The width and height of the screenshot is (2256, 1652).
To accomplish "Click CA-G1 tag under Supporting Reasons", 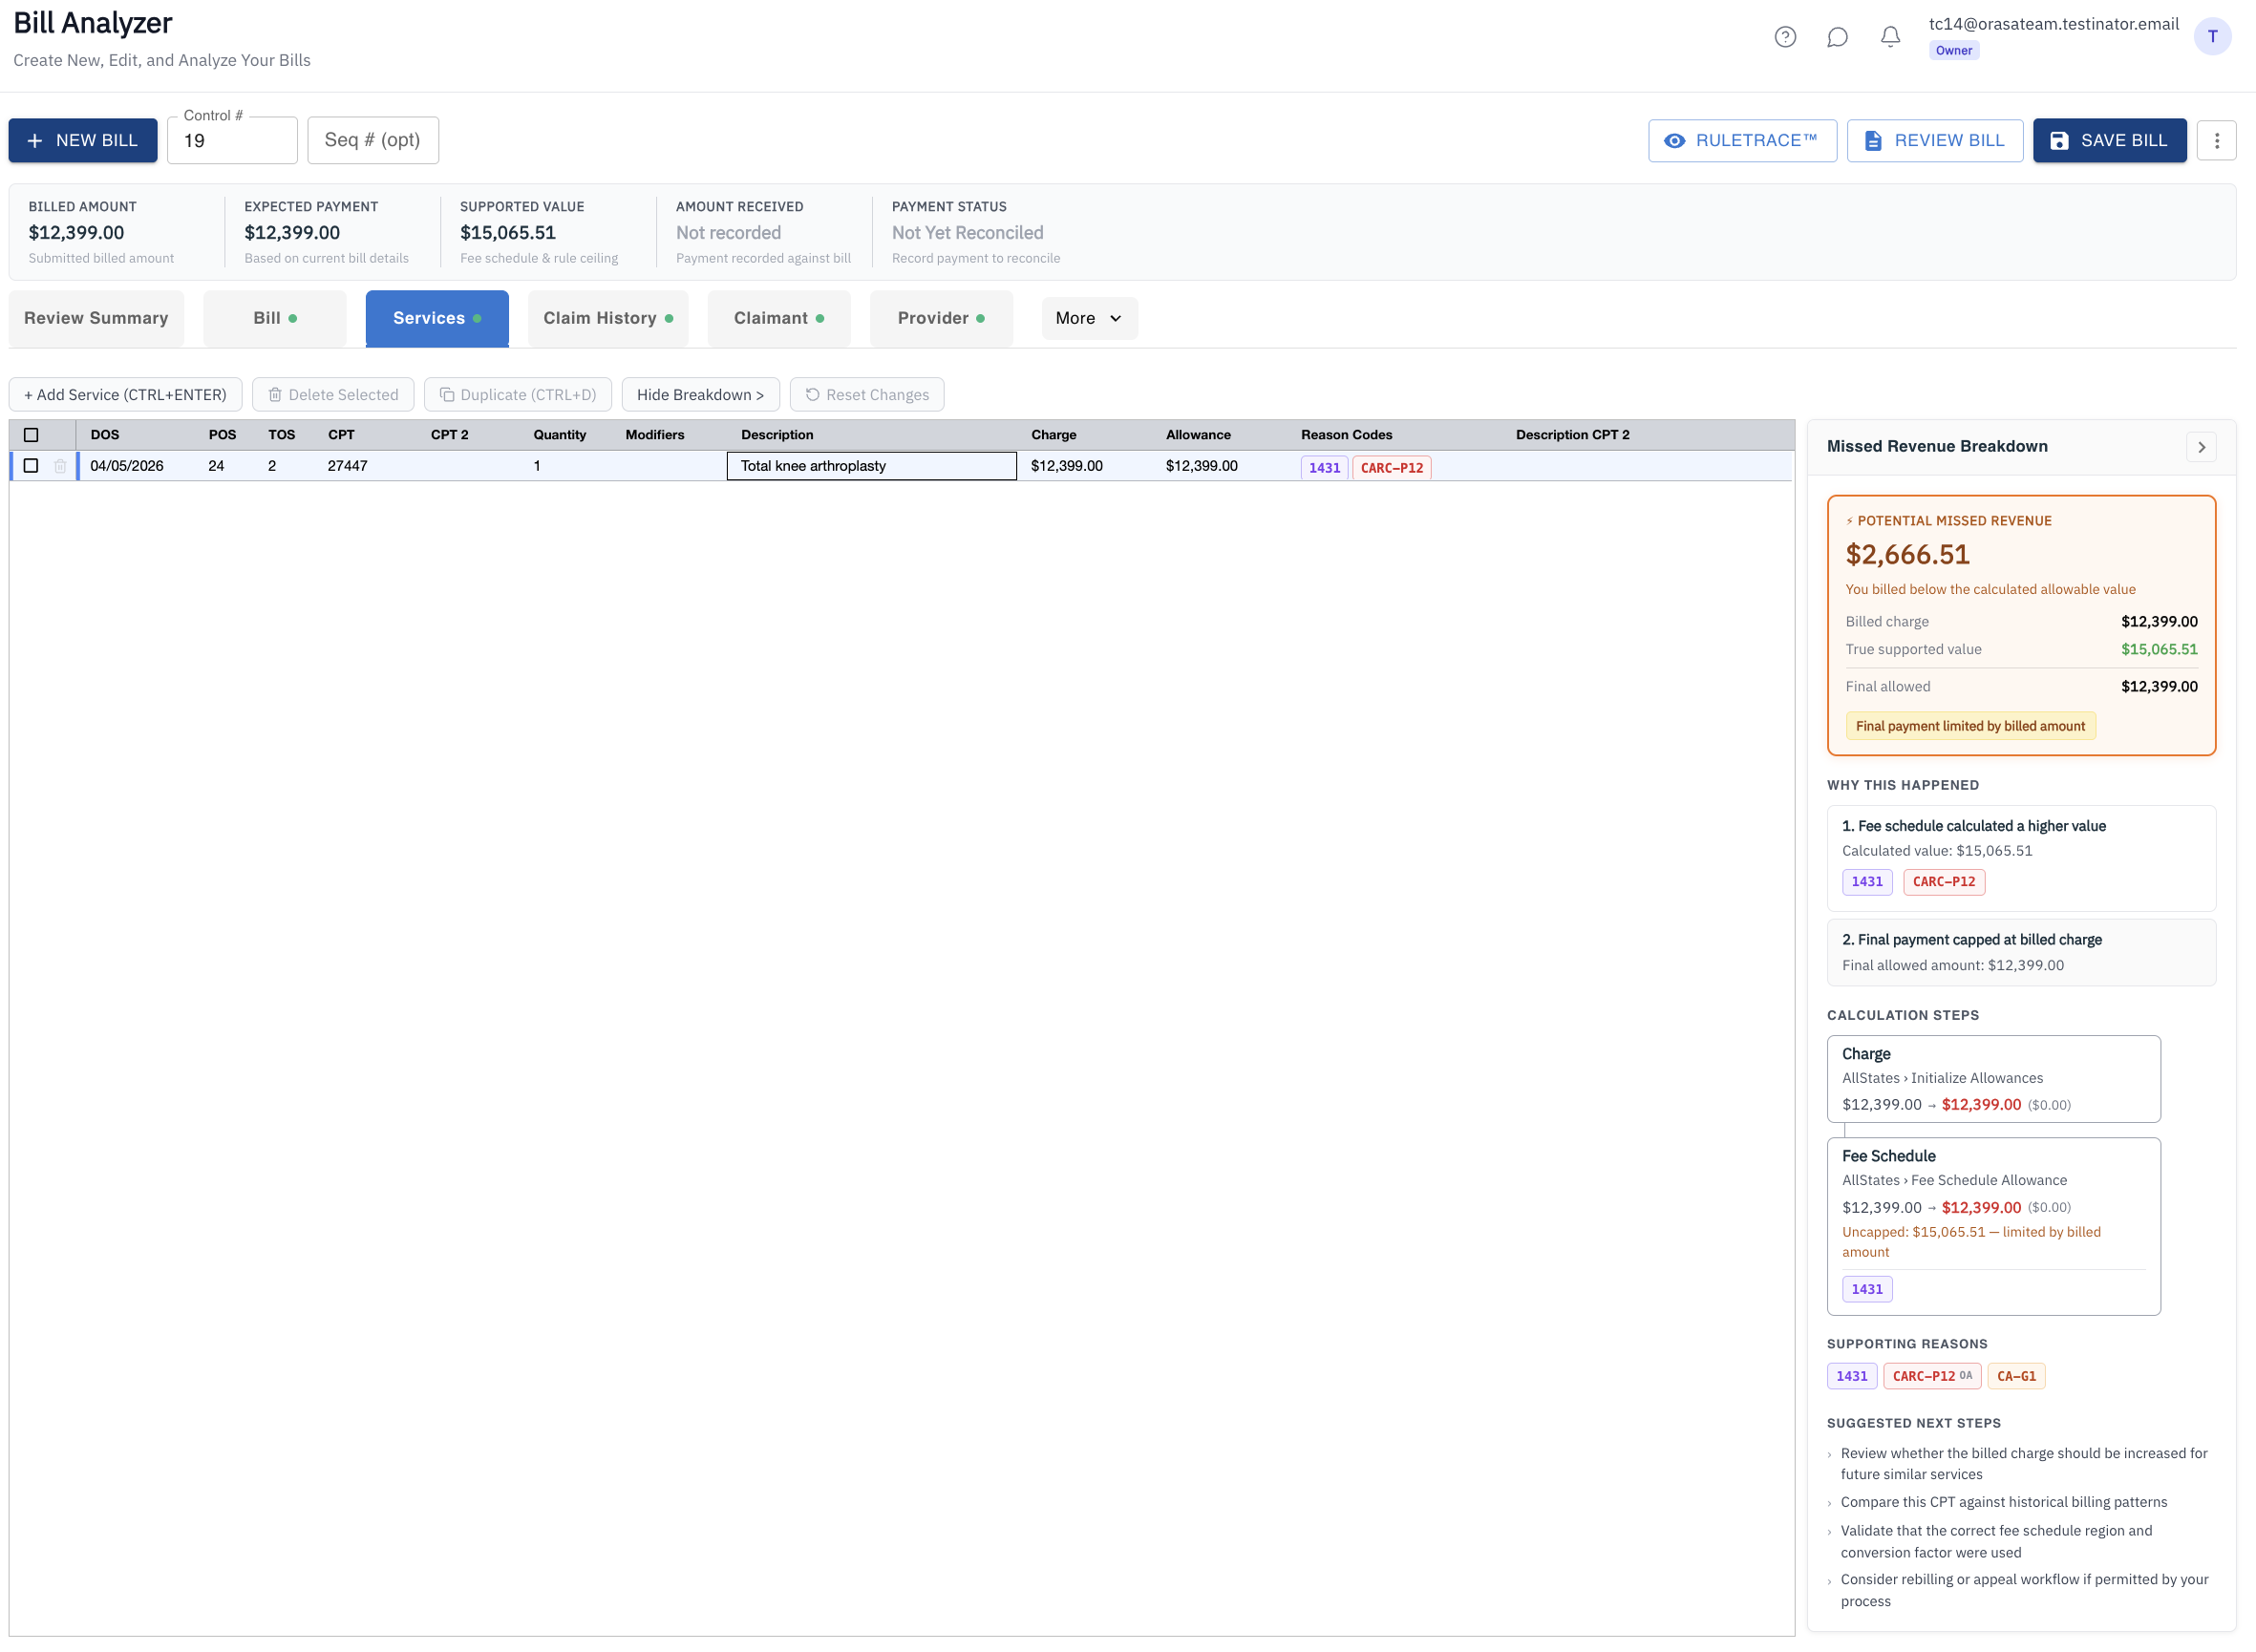I will (2016, 1377).
